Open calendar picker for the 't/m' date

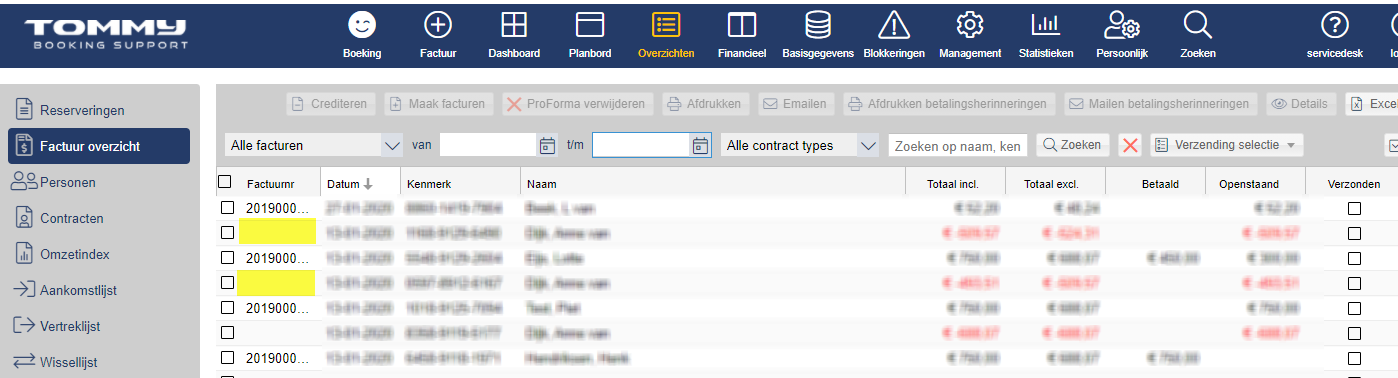pyautogui.click(x=699, y=145)
